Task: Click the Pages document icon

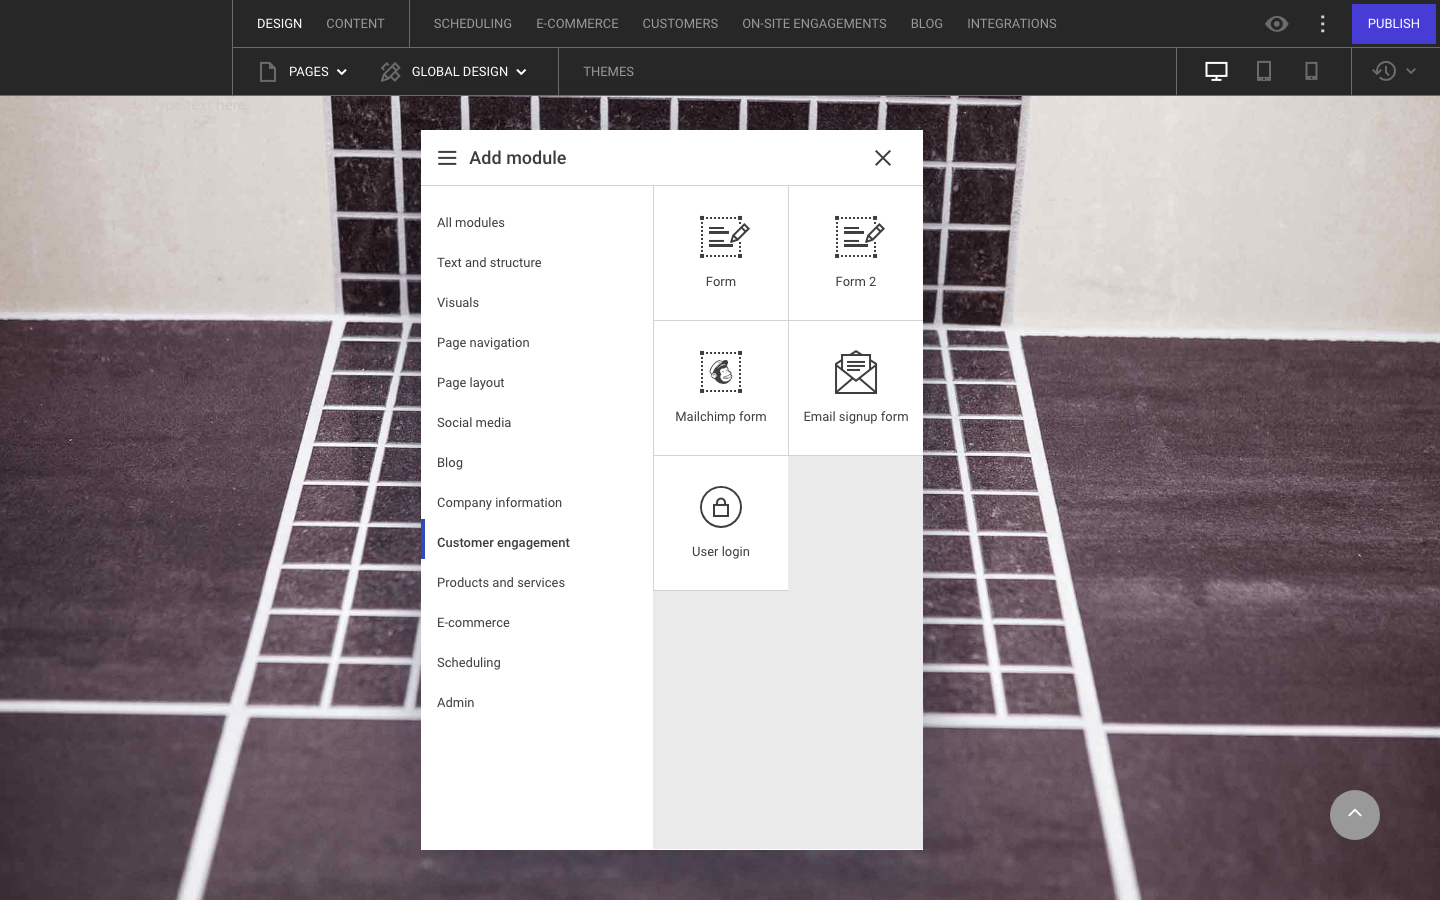Action: (266, 71)
